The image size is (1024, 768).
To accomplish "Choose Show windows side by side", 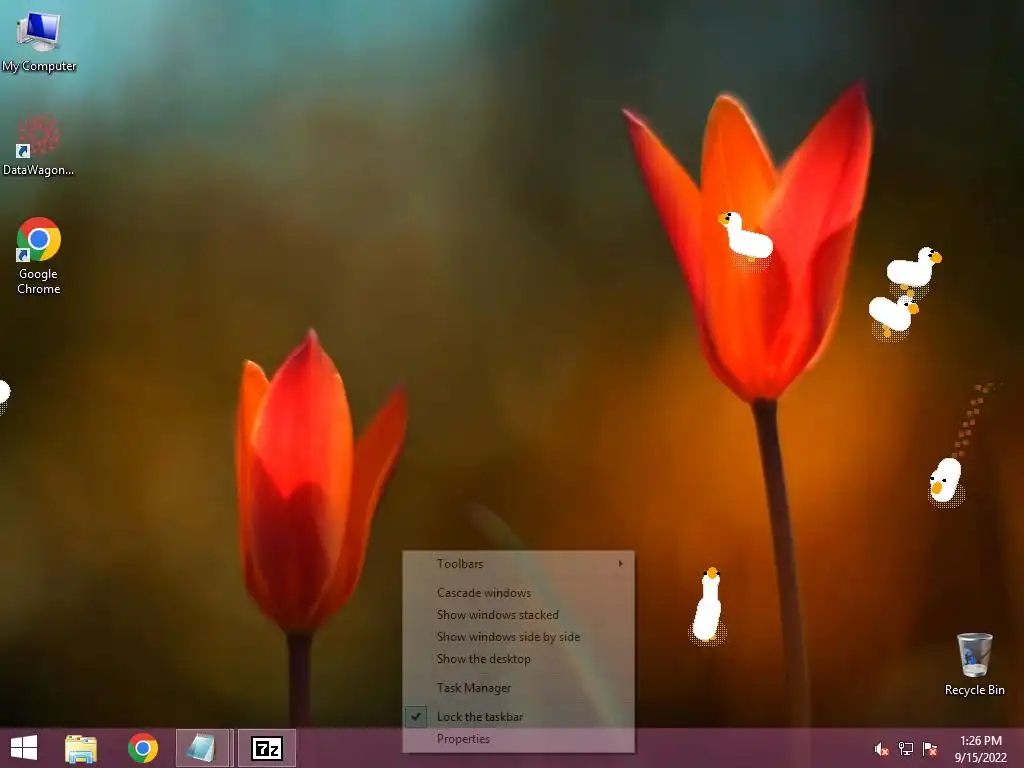I will [519, 637].
